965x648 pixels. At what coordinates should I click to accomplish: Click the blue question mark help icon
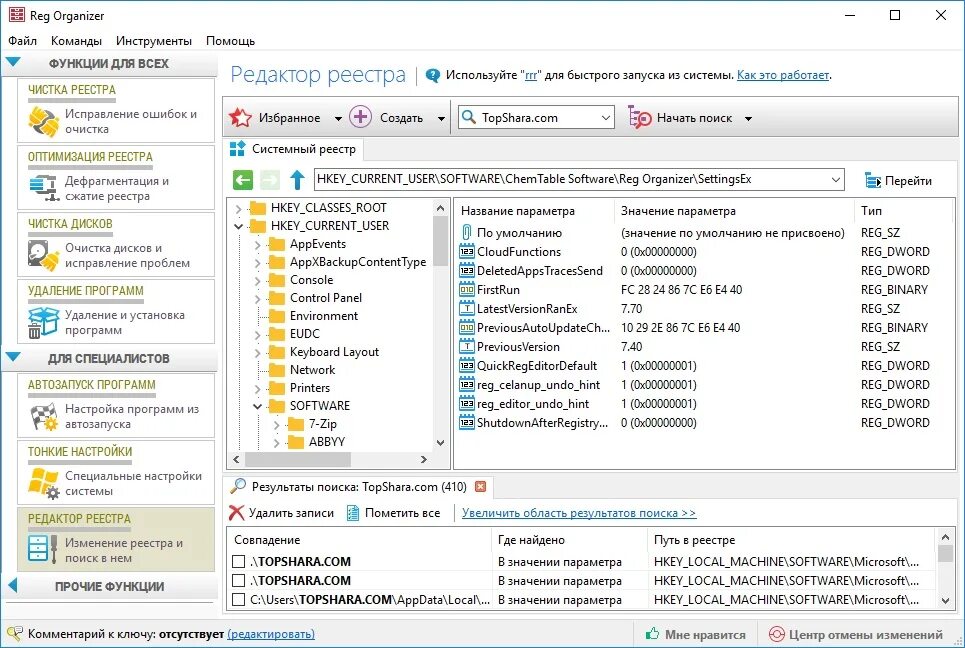(433, 76)
